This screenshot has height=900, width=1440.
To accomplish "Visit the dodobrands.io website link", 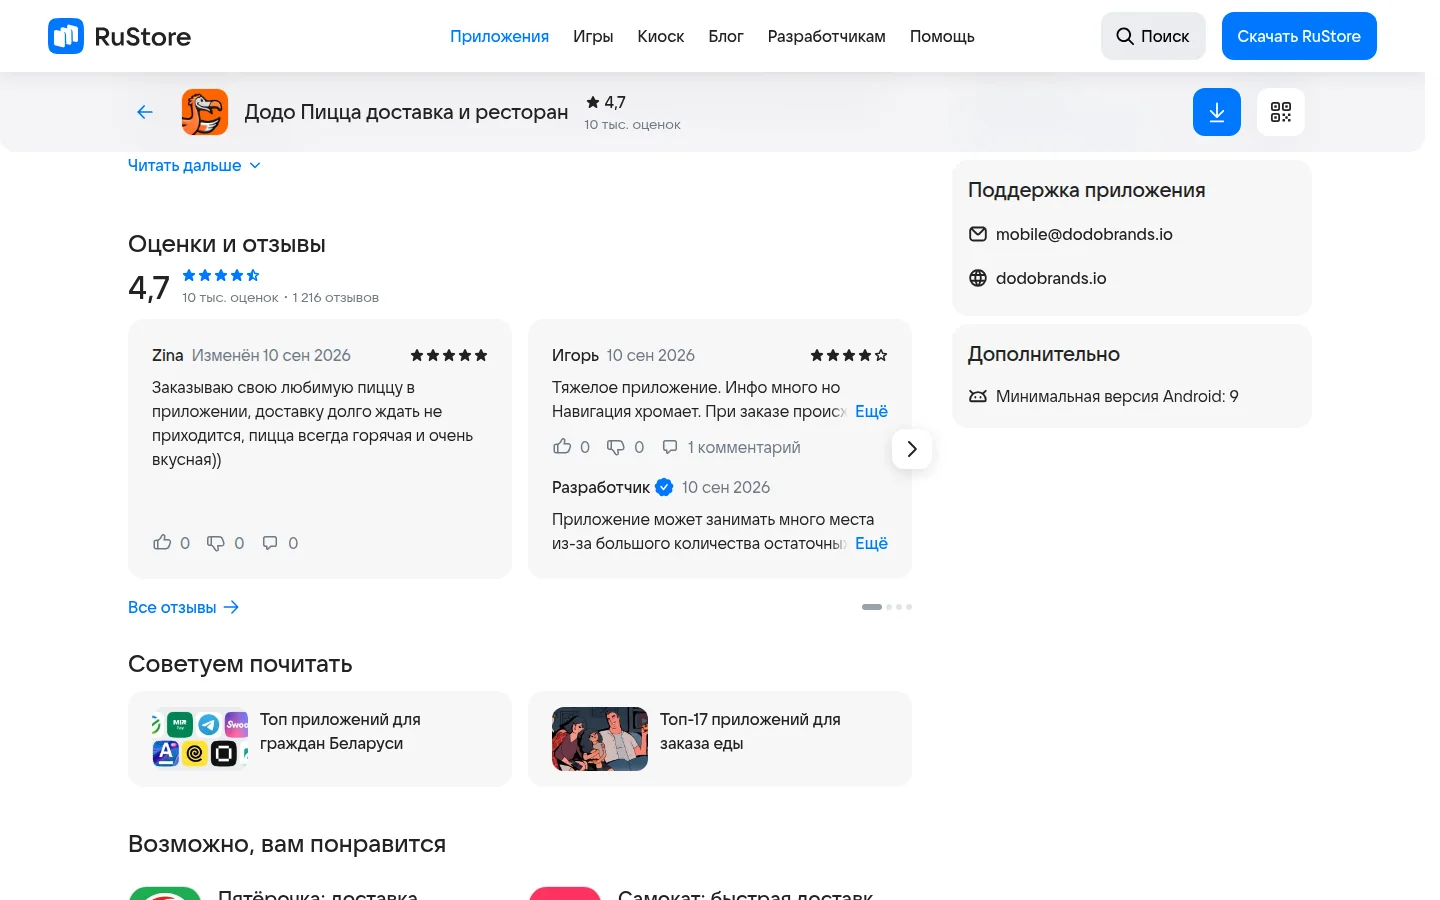I will (x=1051, y=278).
